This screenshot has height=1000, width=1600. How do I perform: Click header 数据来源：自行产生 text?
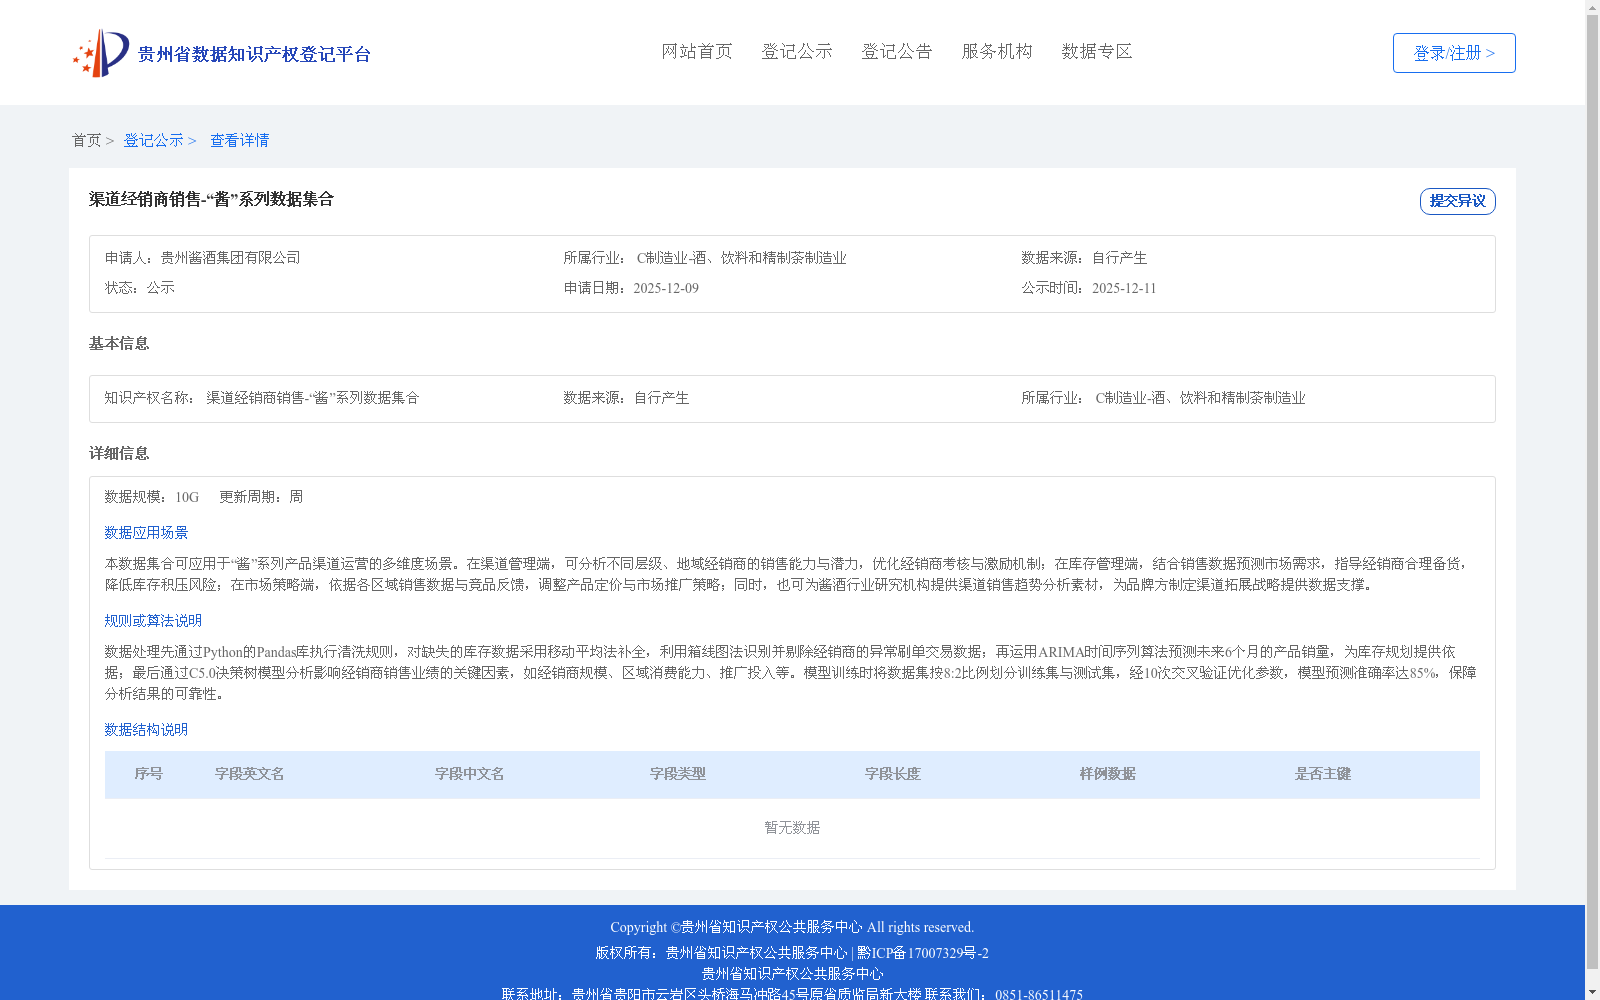coord(1084,258)
